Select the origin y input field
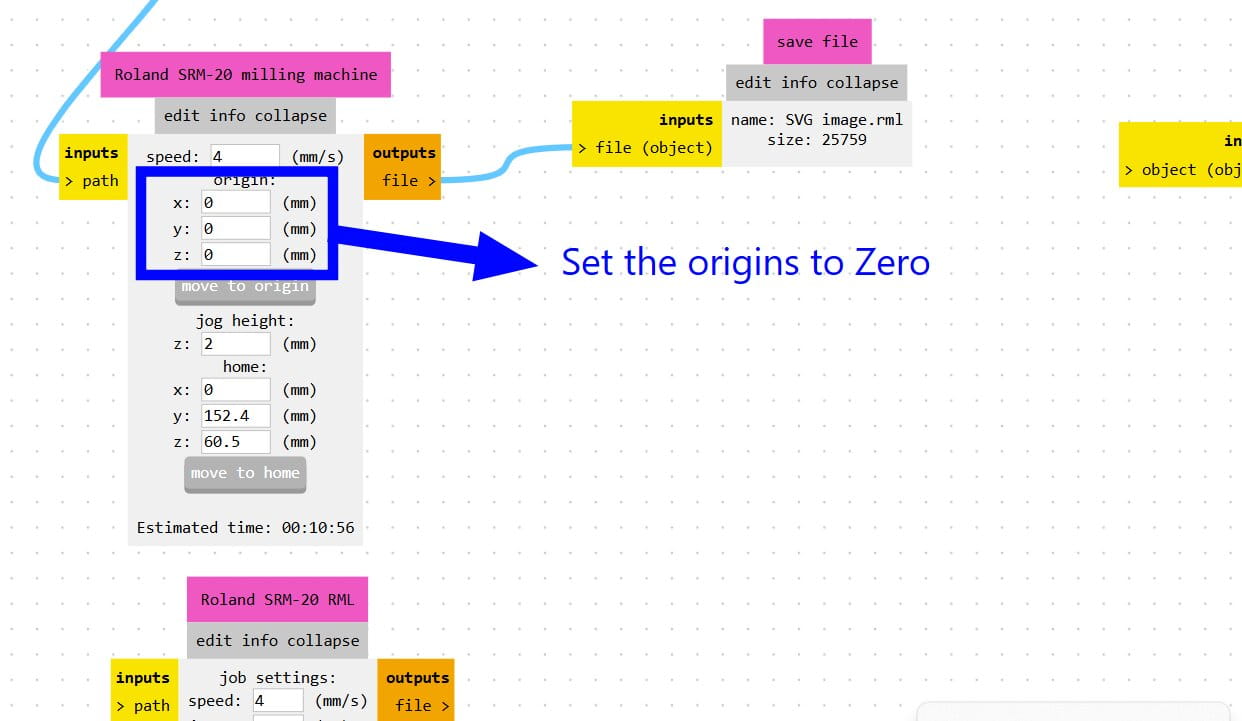Screen dimensions: 1242x721 click(x=235, y=229)
